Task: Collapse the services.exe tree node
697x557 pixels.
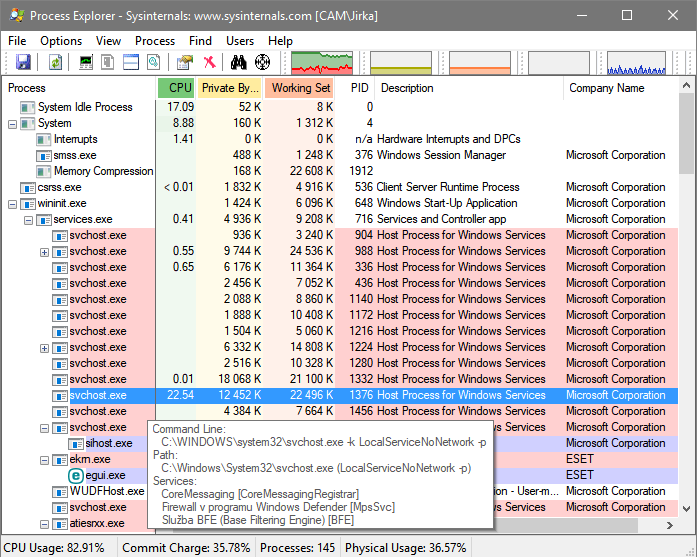Action: (28, 220)
